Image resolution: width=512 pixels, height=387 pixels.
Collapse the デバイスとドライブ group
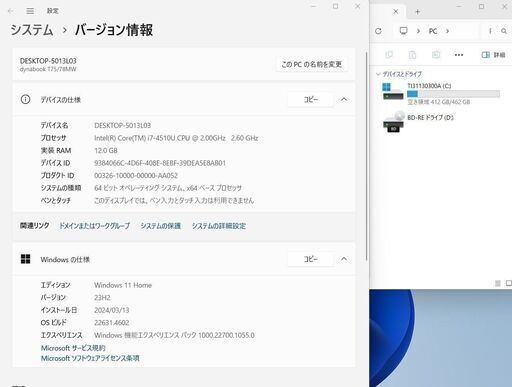point(378,74)
